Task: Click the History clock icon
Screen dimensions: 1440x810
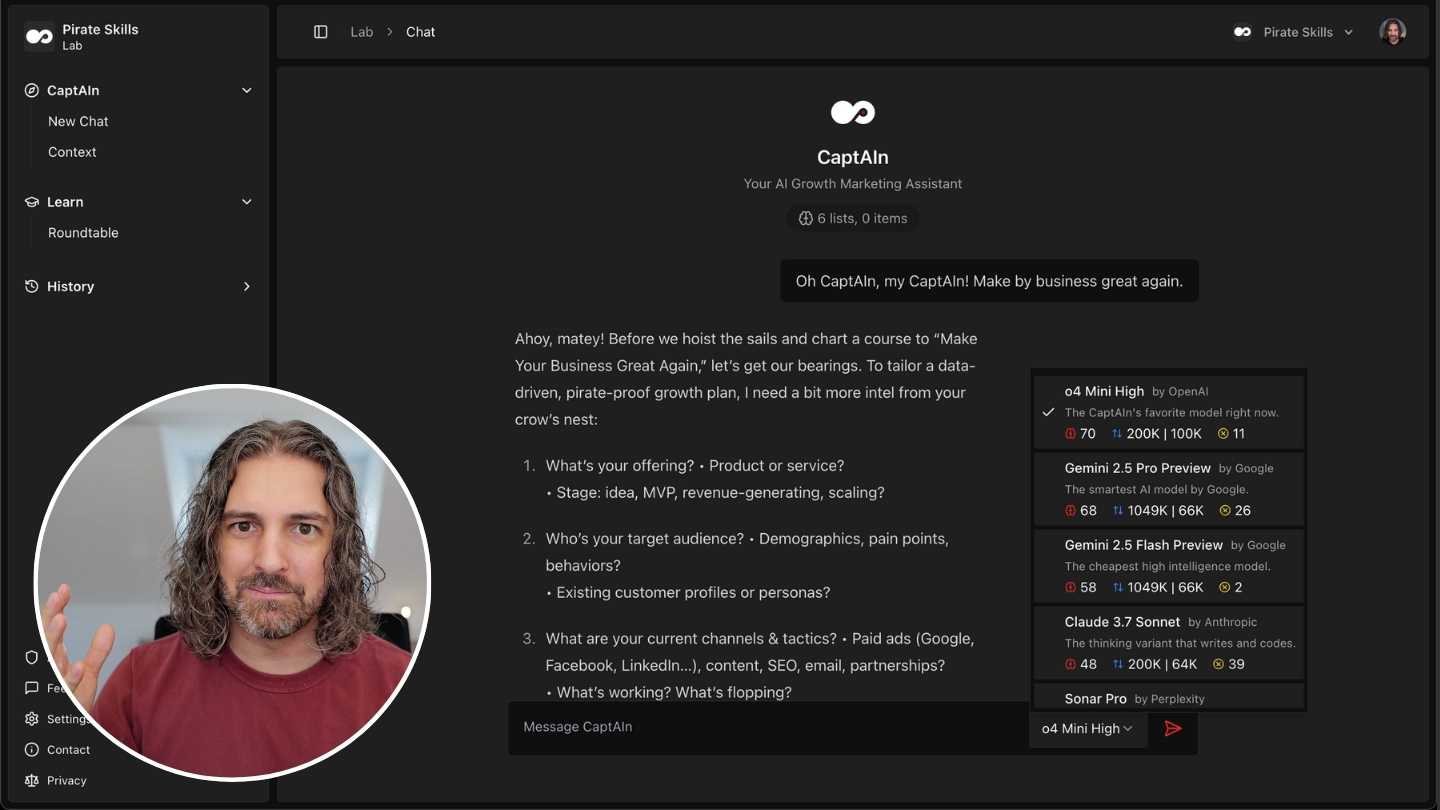Action: 32,286
